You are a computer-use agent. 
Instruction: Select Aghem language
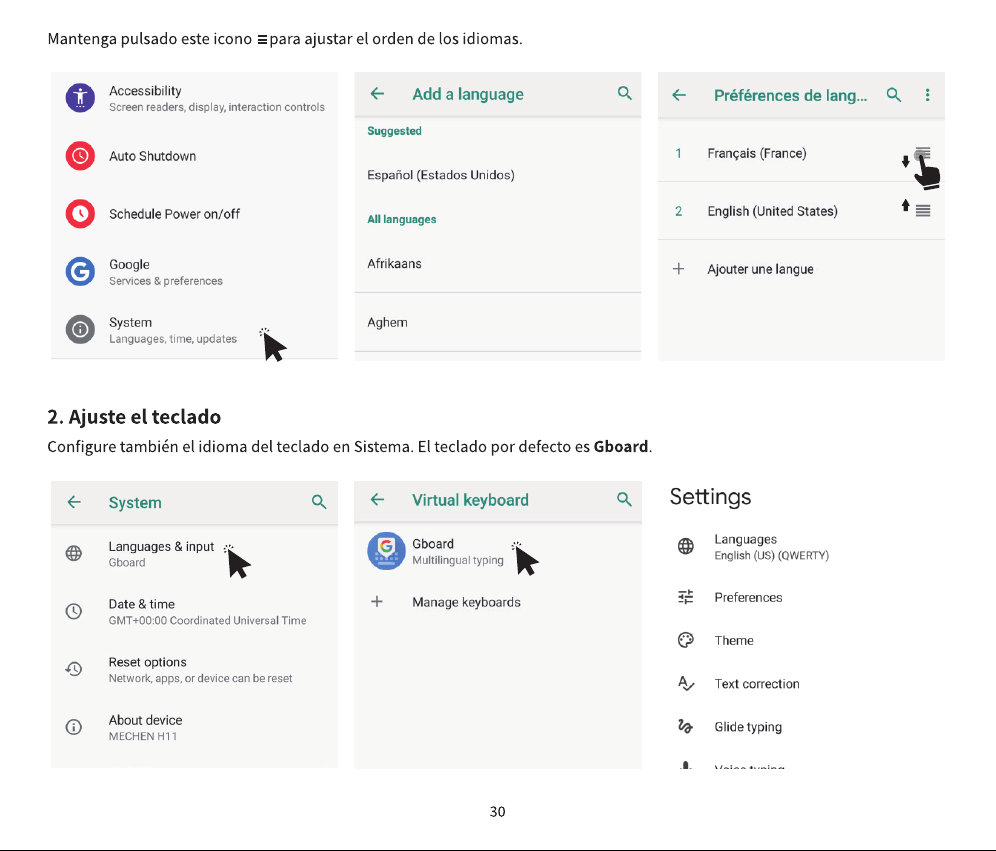[x=498, y=322]
